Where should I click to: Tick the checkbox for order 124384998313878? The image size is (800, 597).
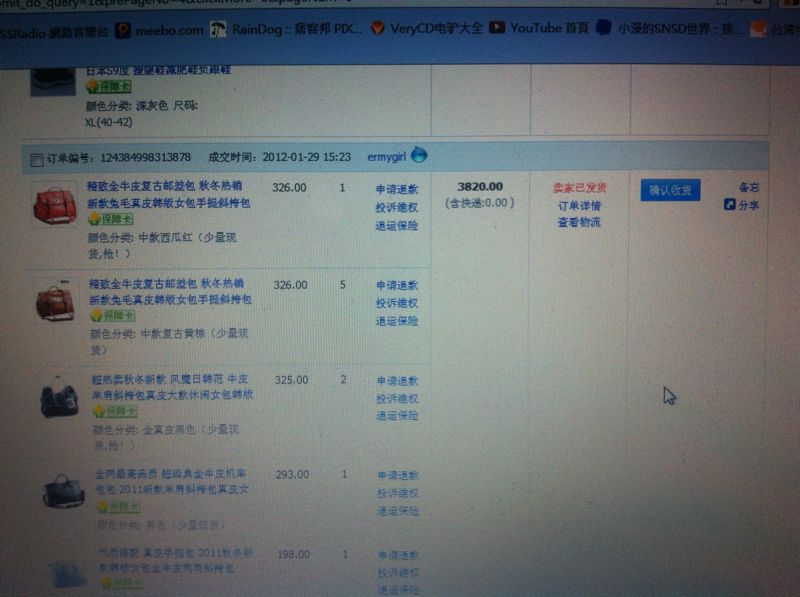click(37, 160)
